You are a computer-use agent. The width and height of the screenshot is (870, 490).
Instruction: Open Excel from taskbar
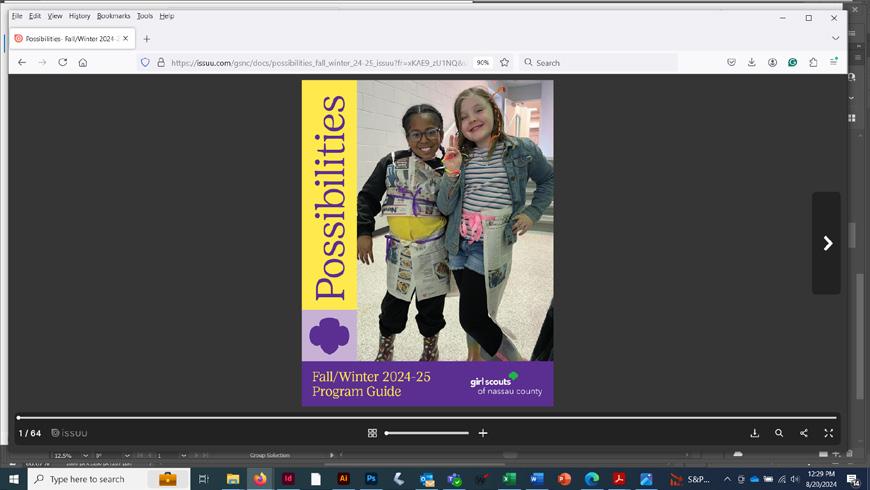pyautogui.click(x=509, y=479)
